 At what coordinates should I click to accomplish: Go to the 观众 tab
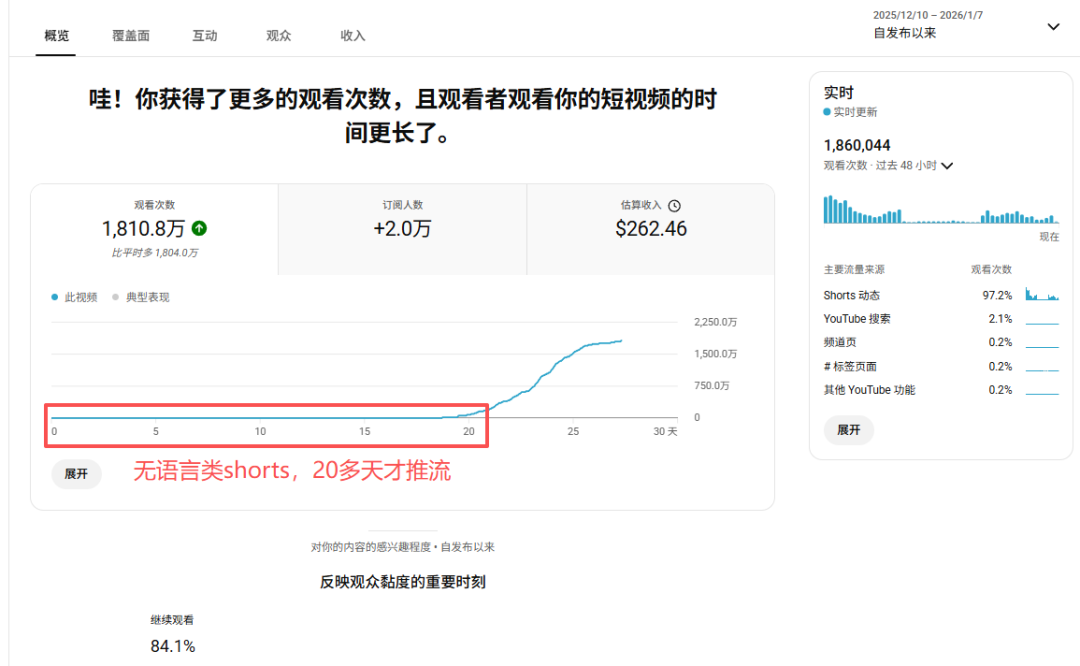coord(278,36)
